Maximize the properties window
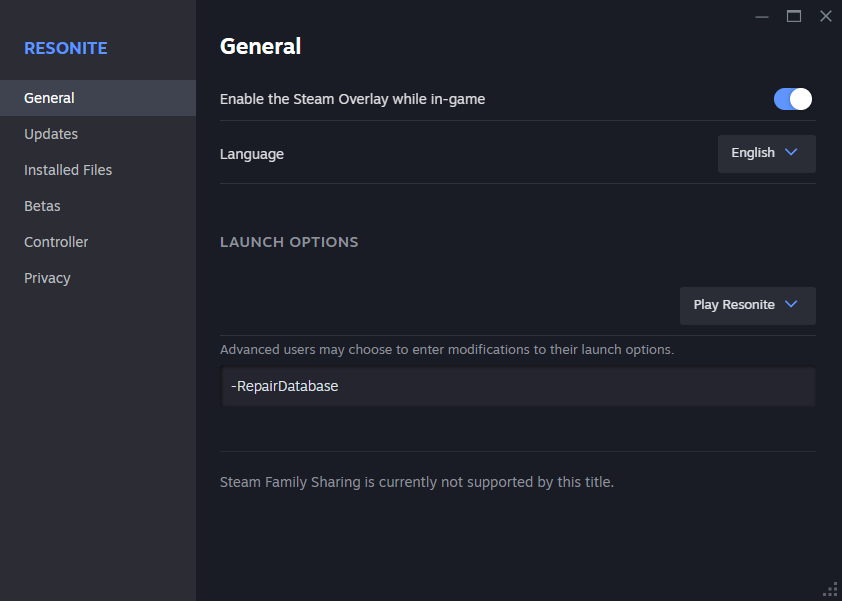This screenshot has height=601, width=842. (x=794, y=16)
